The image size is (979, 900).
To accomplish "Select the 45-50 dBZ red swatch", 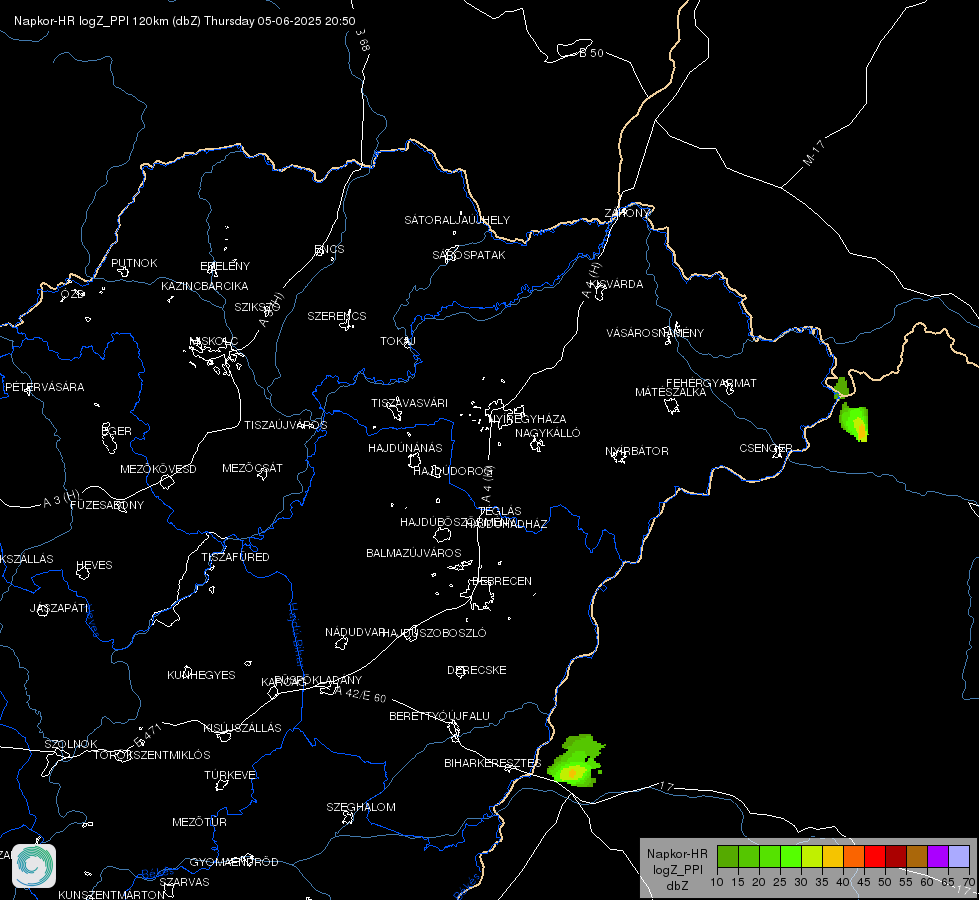I will [x=875, y=856].
